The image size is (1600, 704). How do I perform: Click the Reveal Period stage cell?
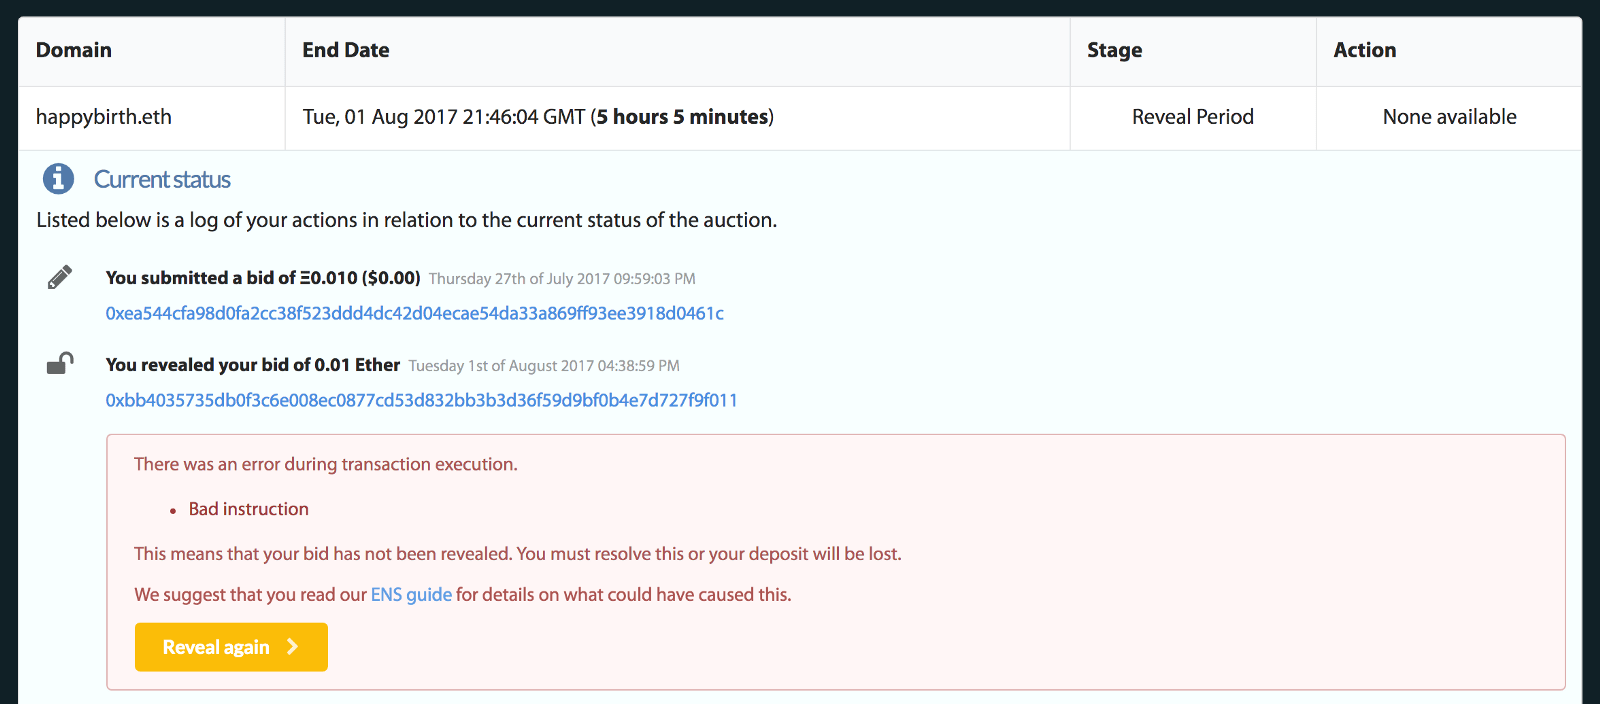pos(1193,118)
